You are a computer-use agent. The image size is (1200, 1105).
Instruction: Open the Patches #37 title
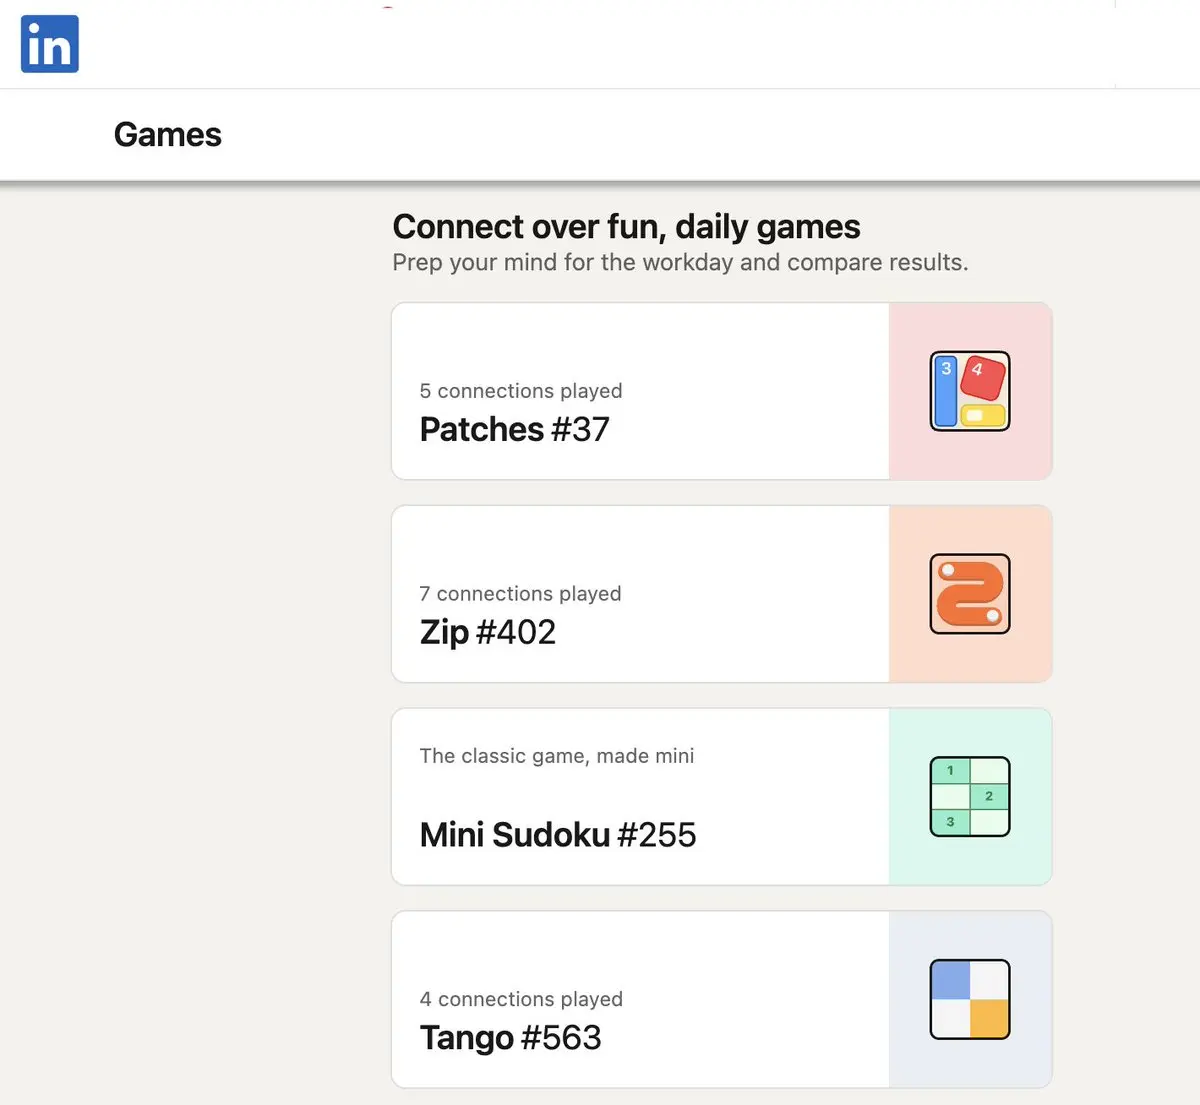(x=514, y=429)
